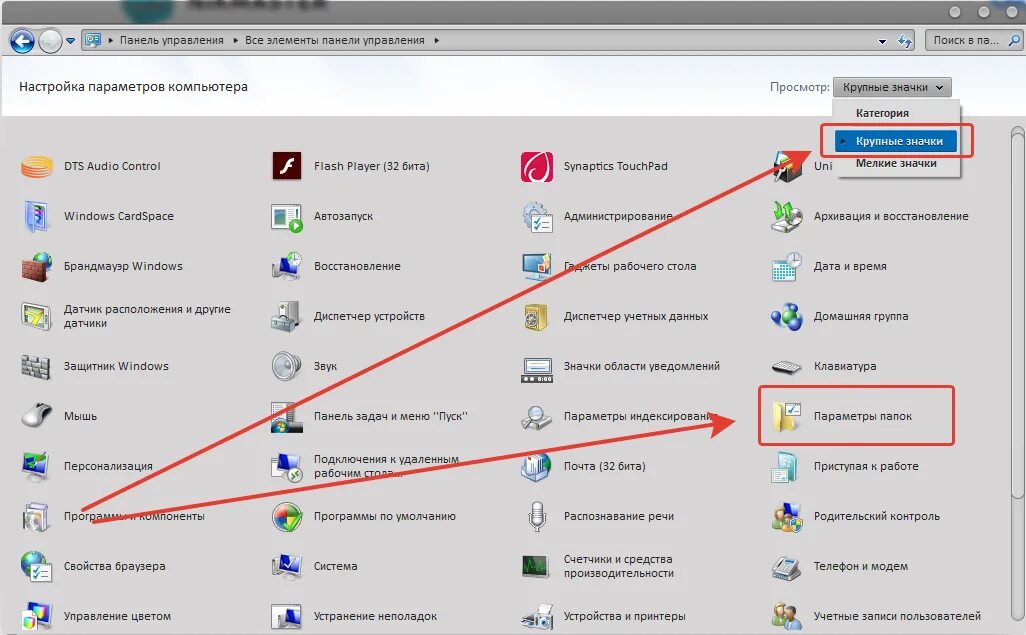The width and height of the screenshot is (1026, 635).
Task: Open the Восстановление icon
Action: (287, 266)
